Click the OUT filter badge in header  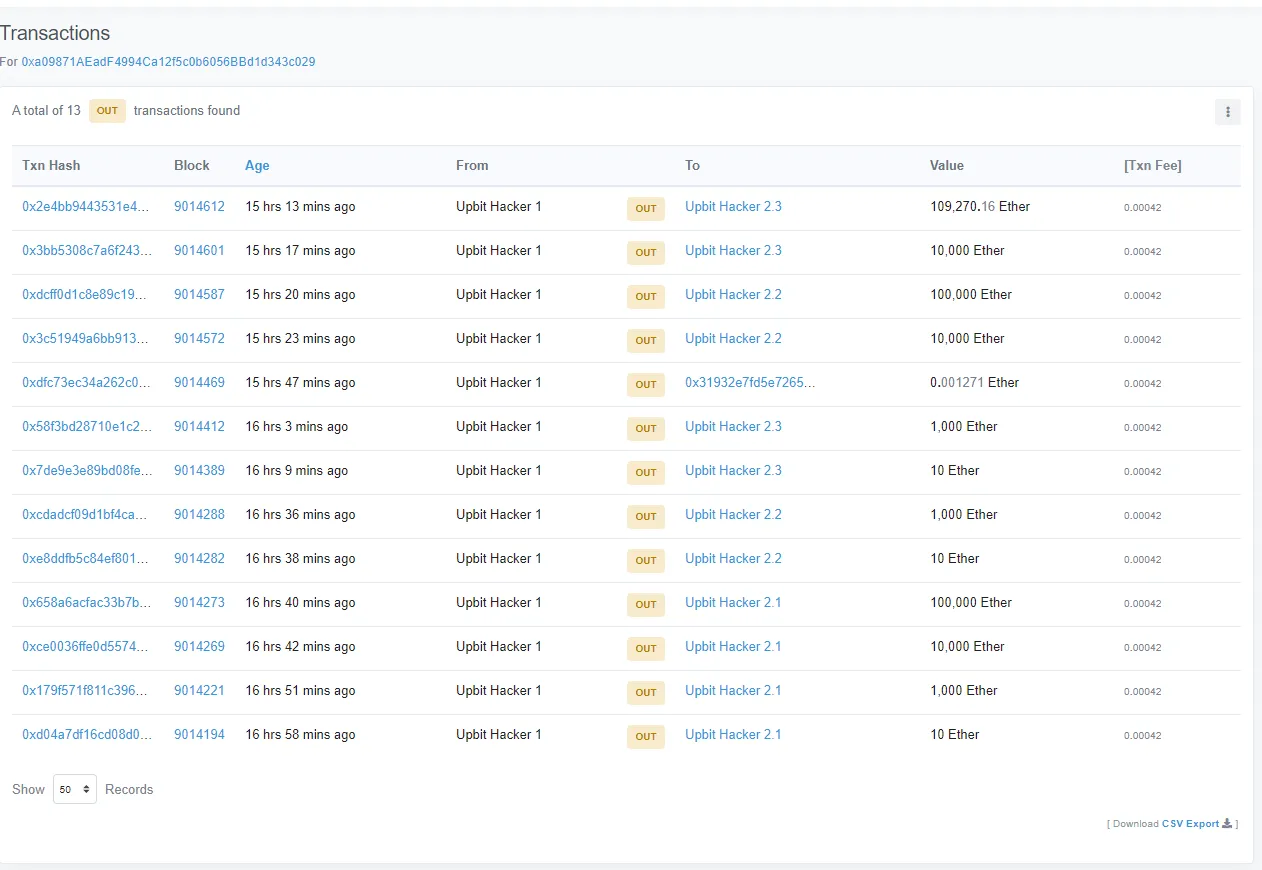[x=107, y=111]
